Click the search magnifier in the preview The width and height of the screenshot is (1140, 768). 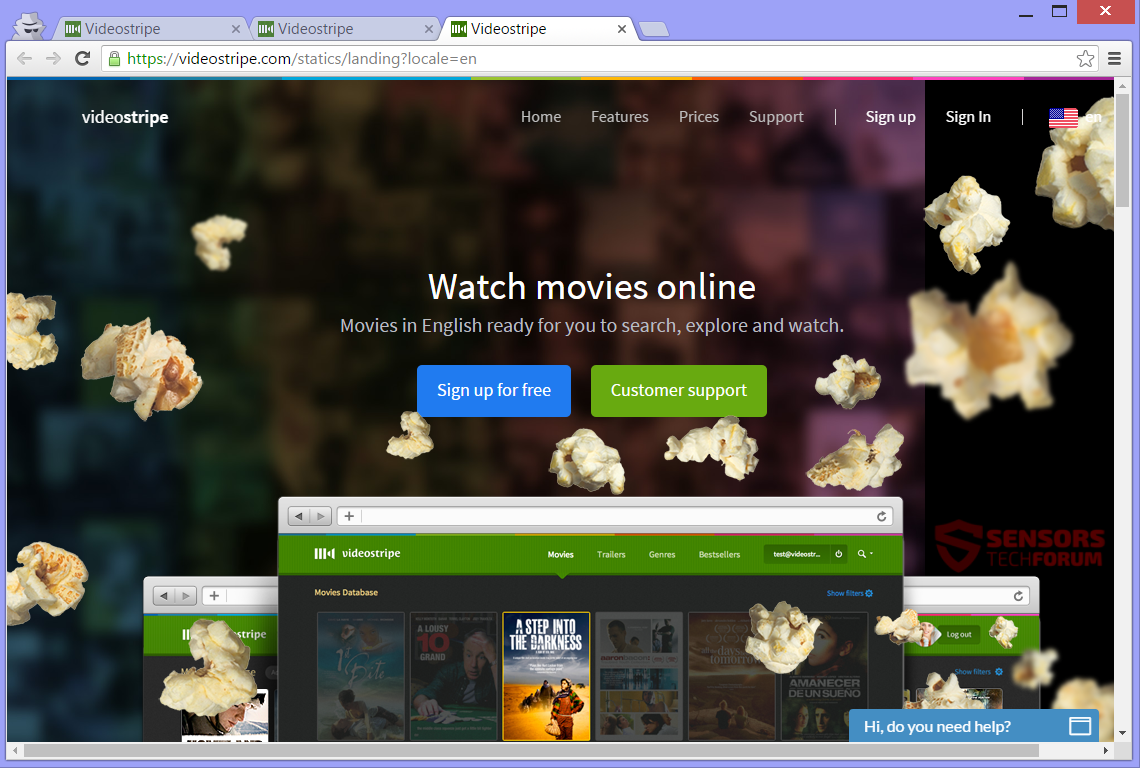[862, 554]
